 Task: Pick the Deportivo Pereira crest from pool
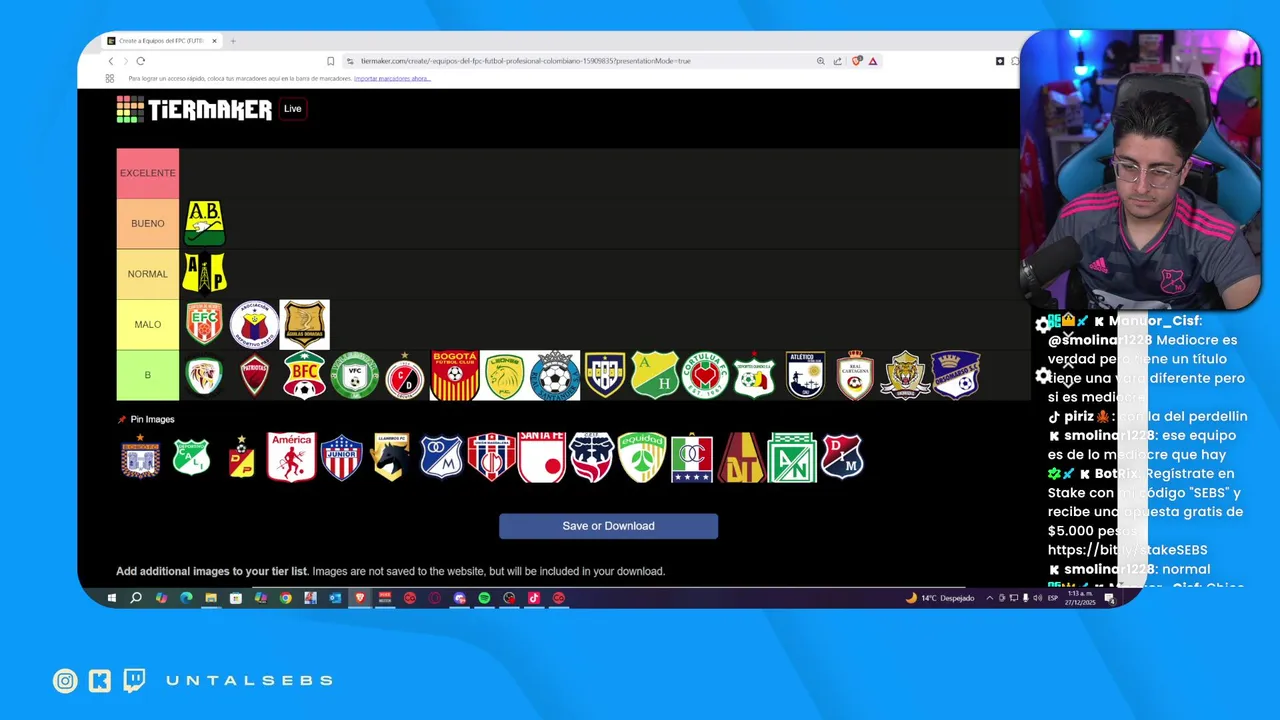[241, 457]
